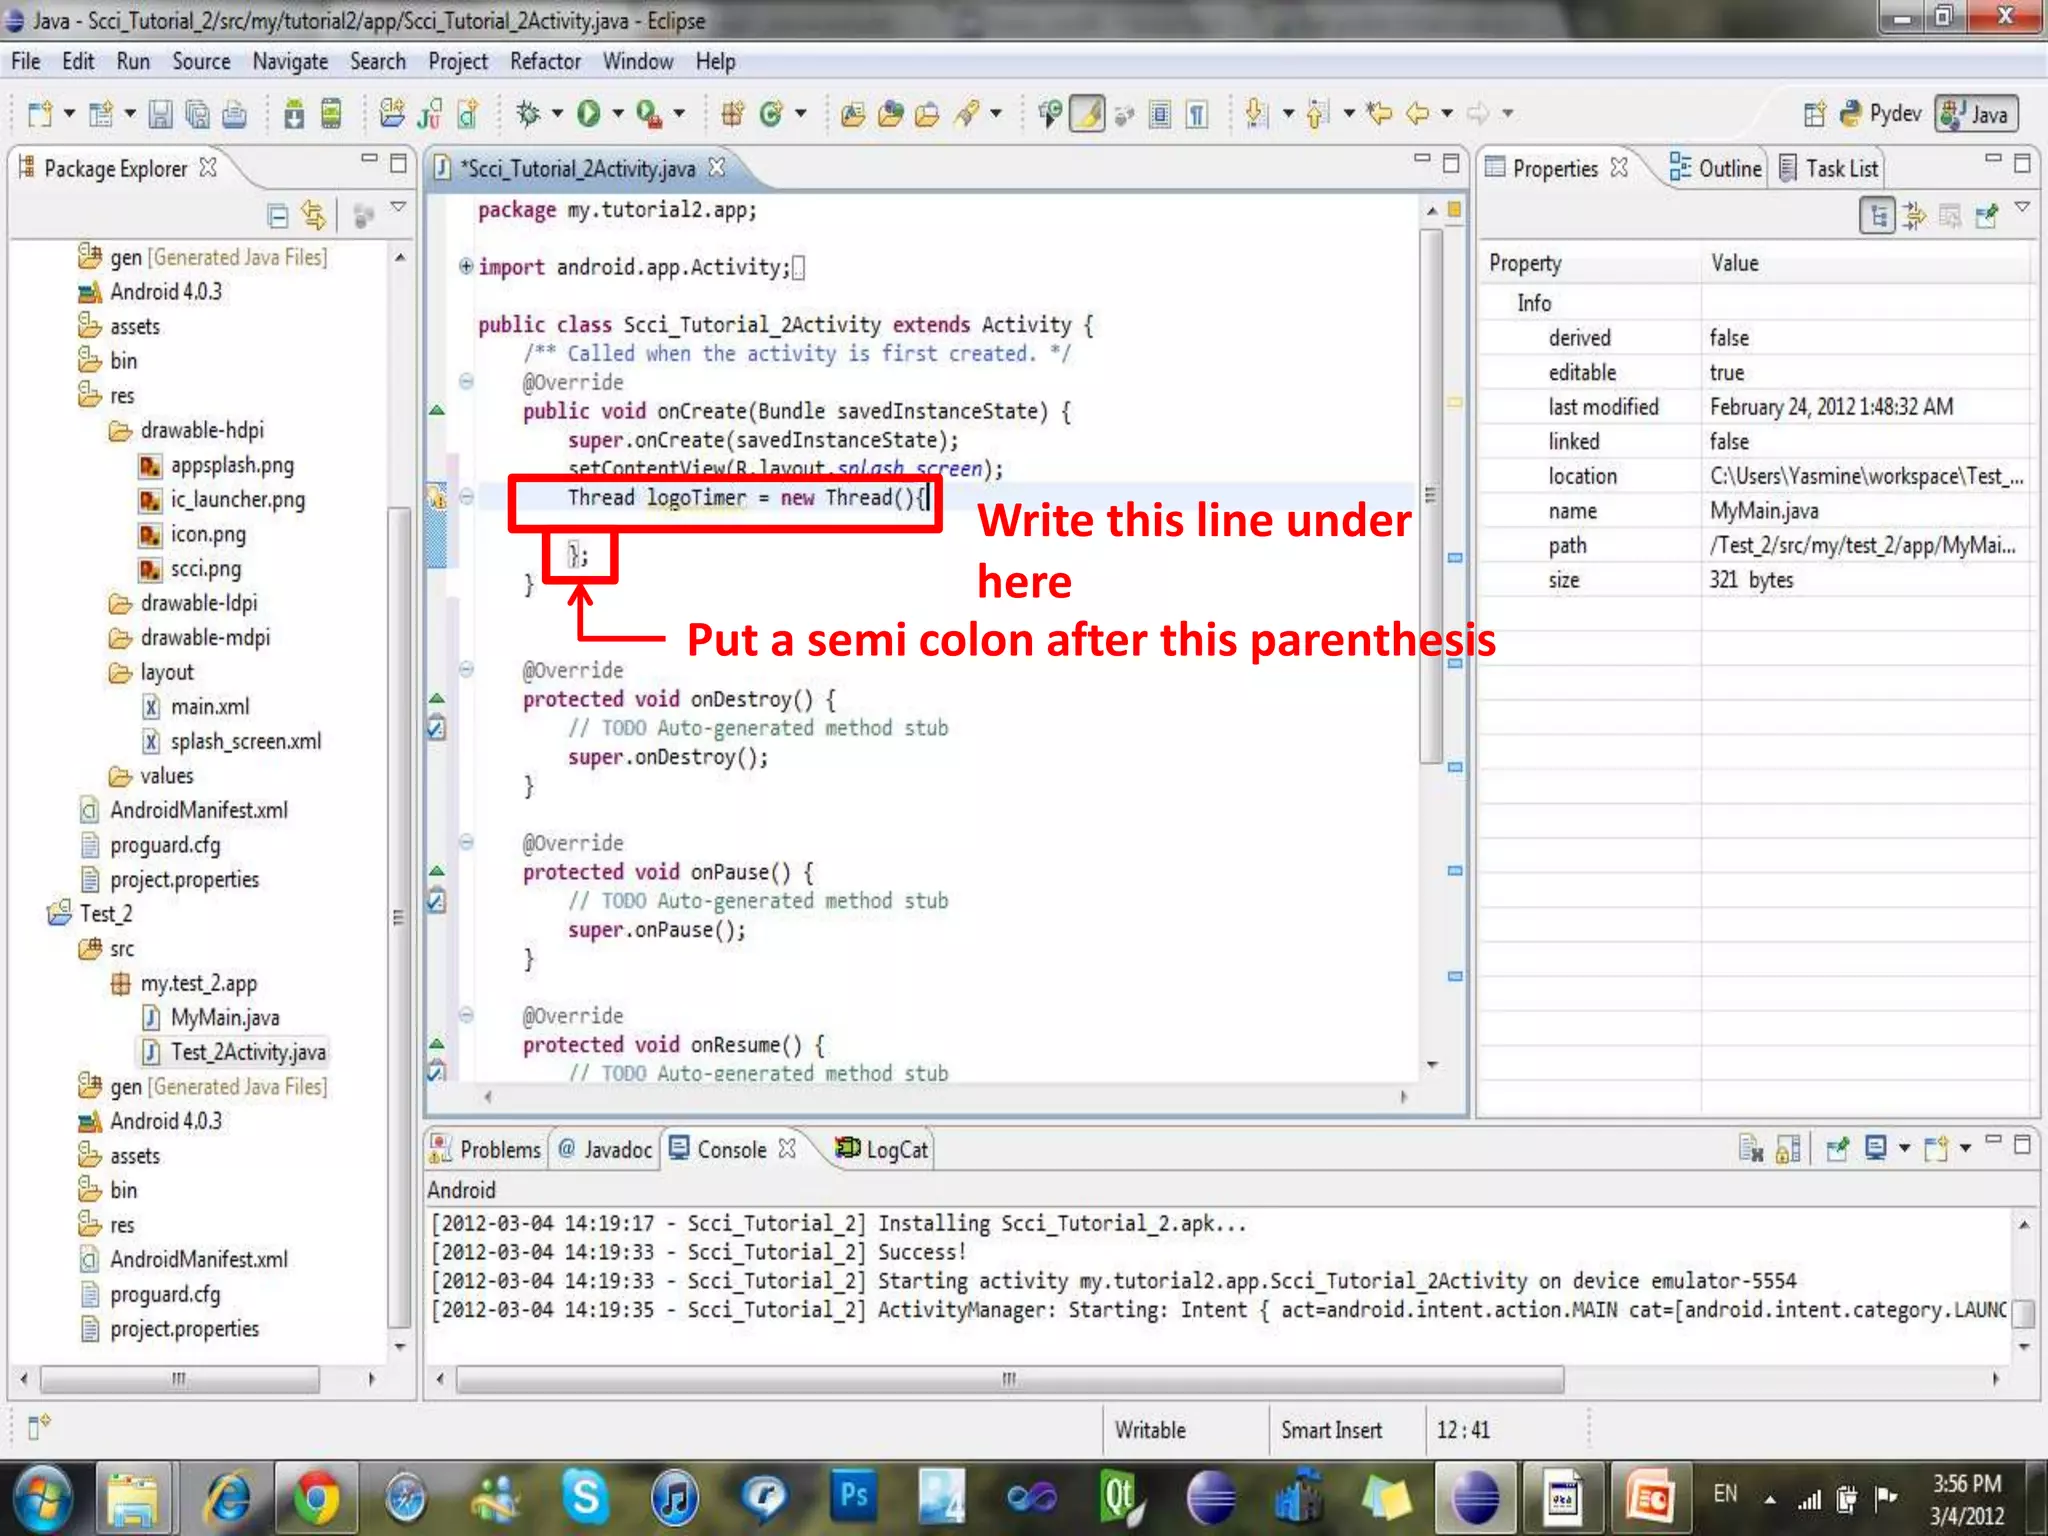Click the Run External Tools icon

click(x=649, y=114)
